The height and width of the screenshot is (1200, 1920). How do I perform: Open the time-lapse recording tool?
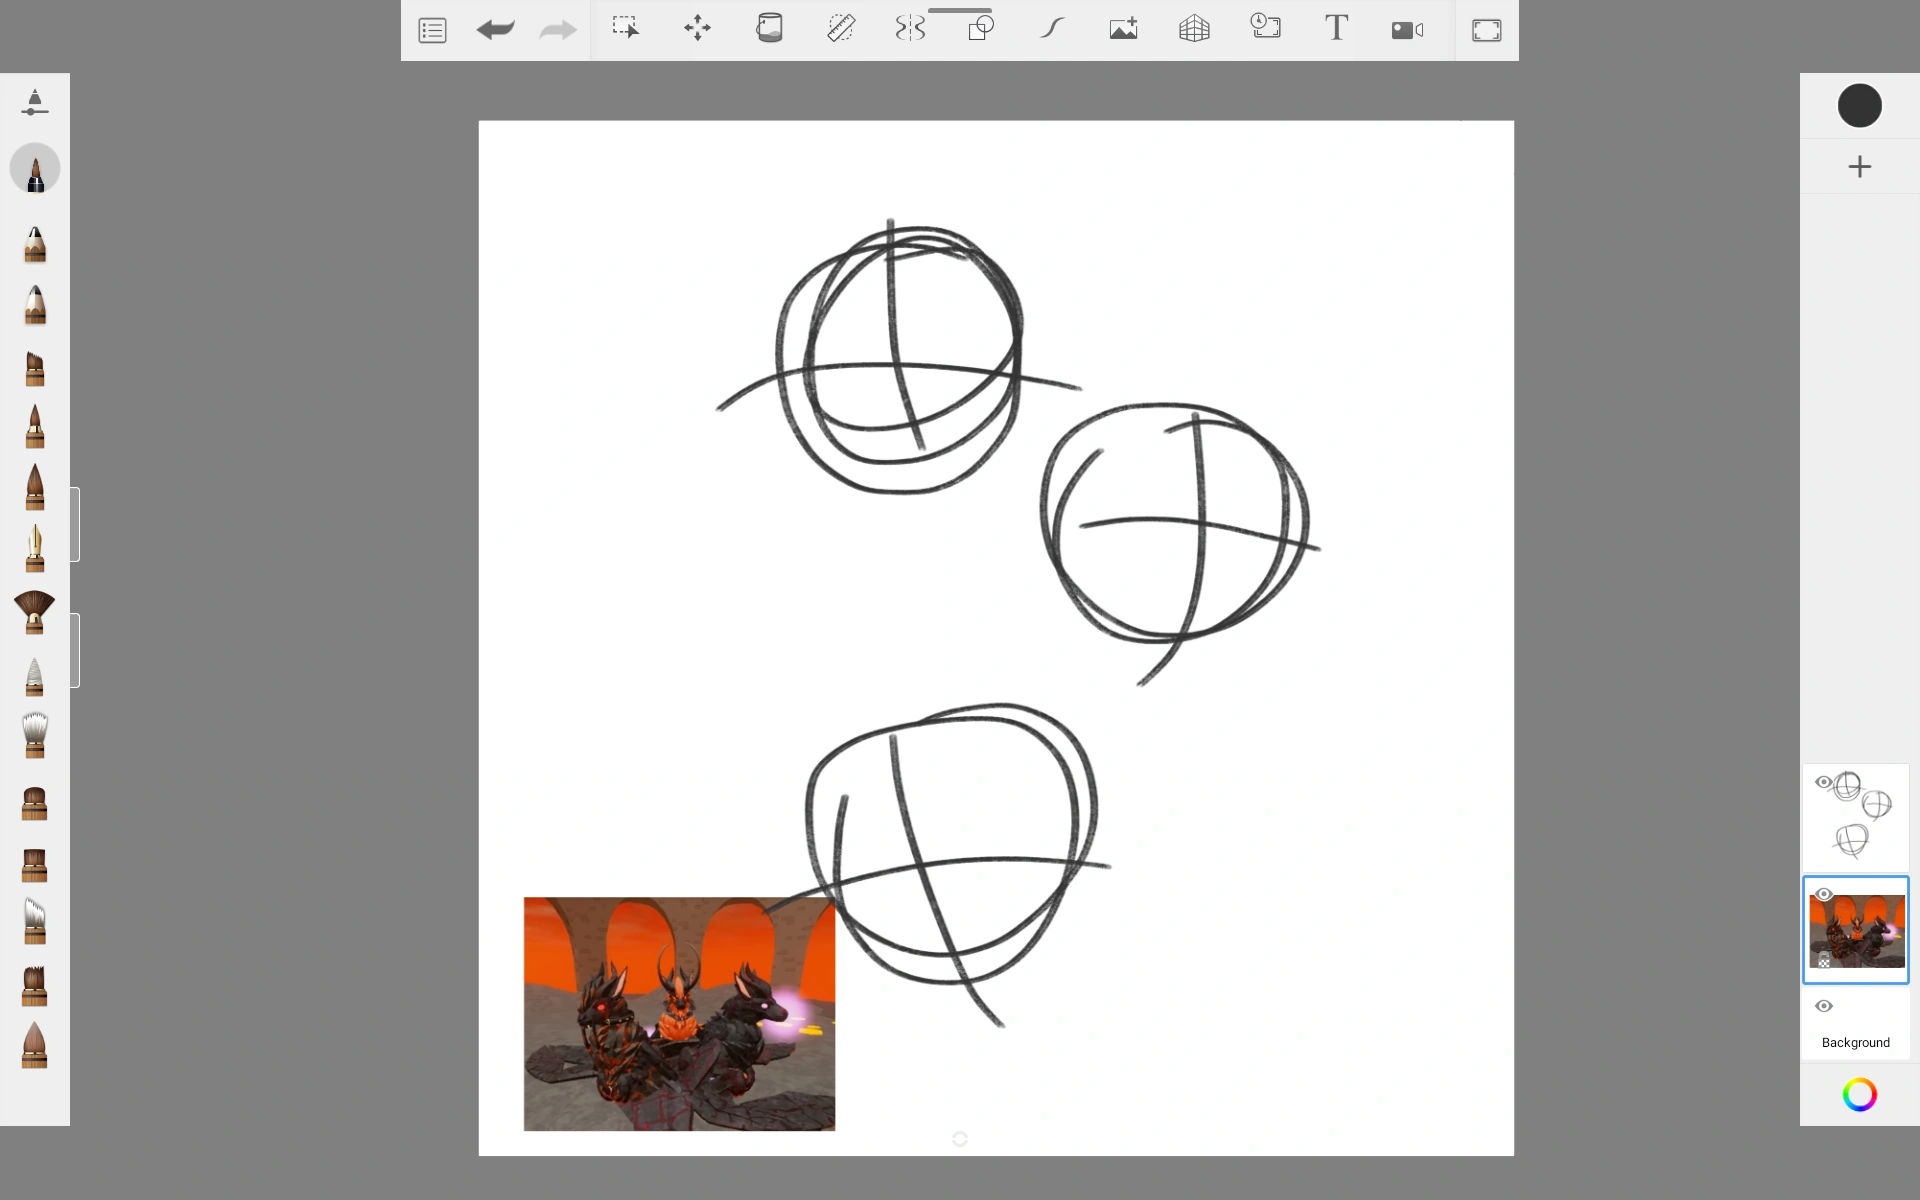click(1265, 28)
